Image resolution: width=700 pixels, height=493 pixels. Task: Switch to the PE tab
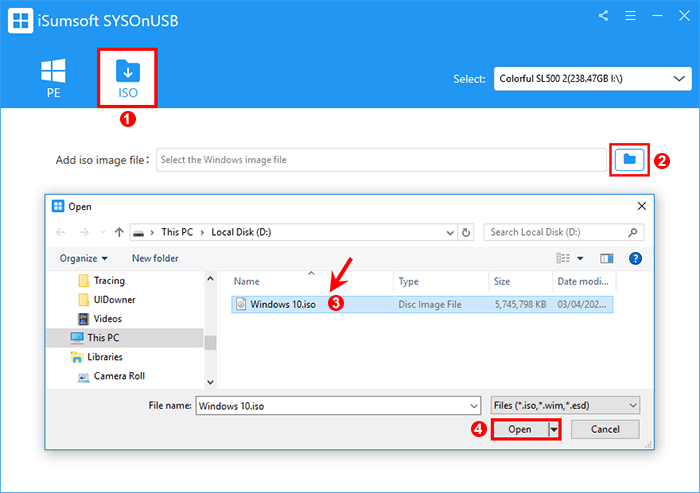53,79
